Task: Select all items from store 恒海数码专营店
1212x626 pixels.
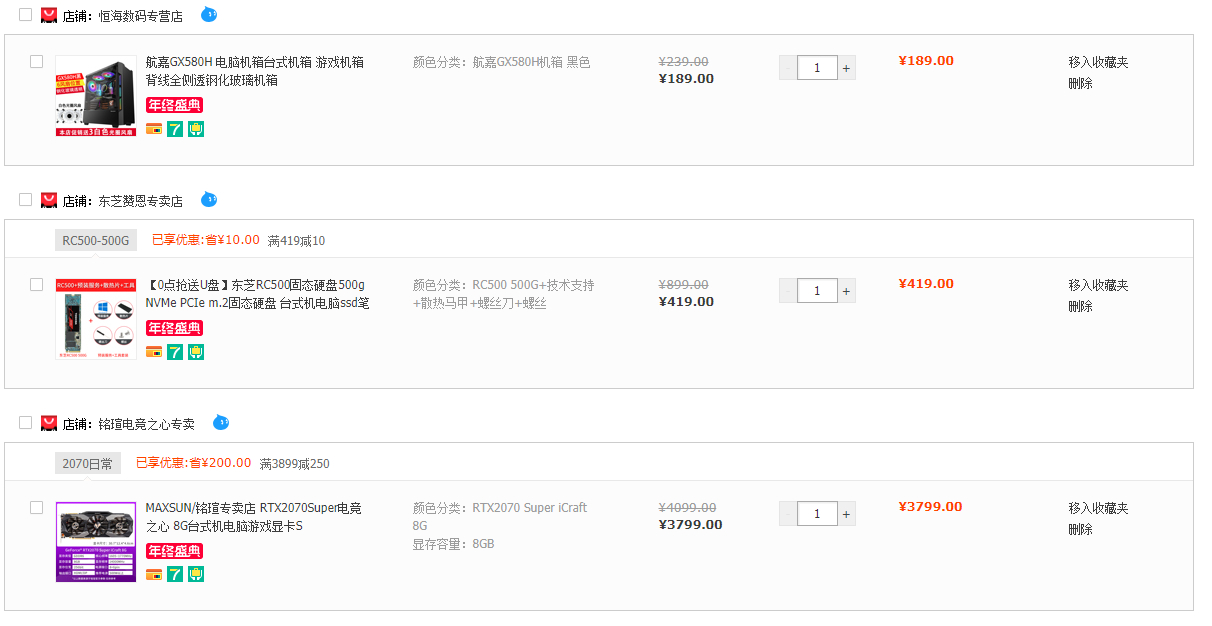Action: [26, 15]
